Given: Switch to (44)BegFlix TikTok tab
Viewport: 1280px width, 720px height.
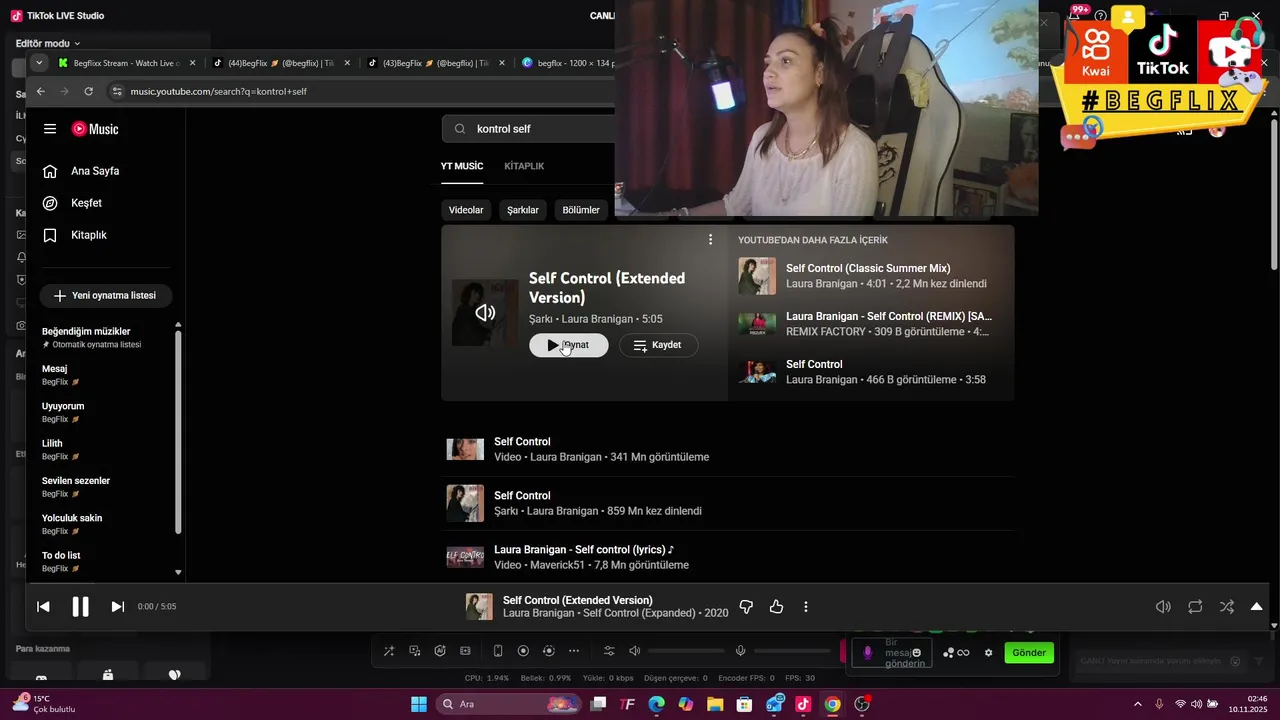Looking at the screenshot, I should pos(282,63).
